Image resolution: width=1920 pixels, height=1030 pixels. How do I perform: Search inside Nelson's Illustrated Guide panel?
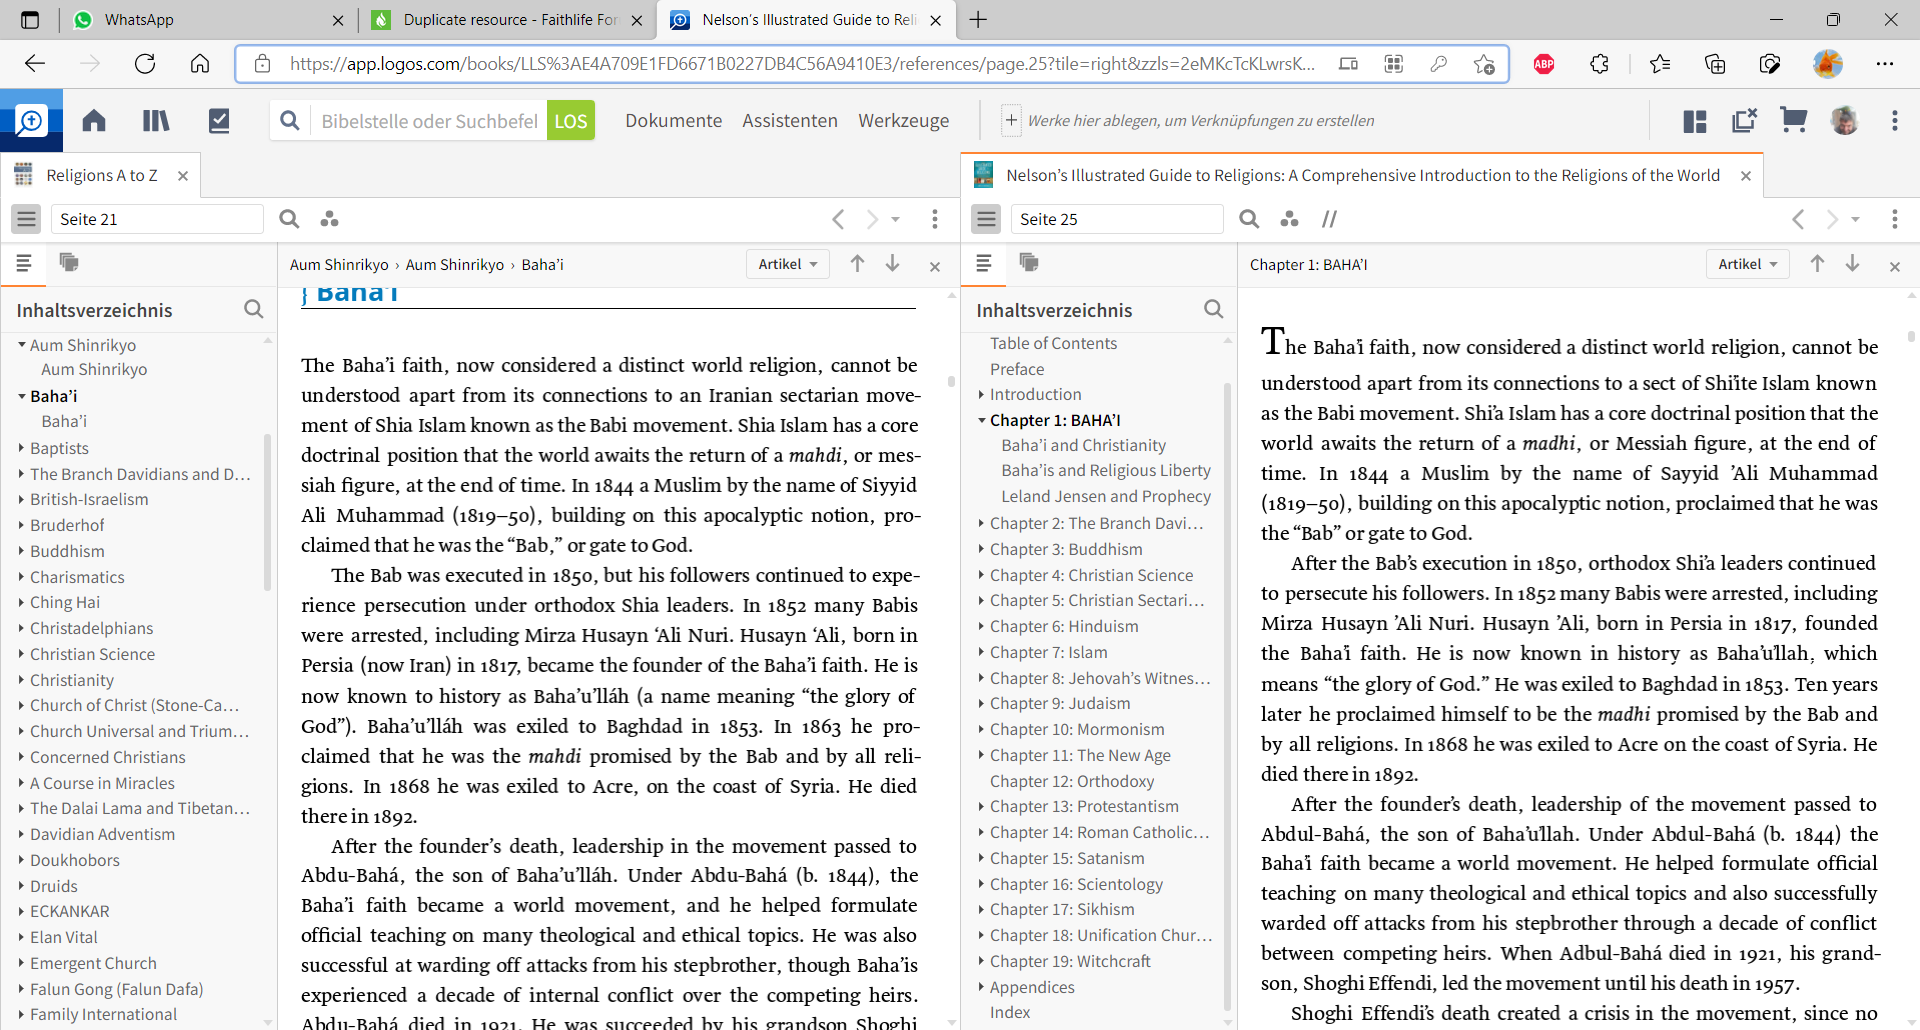coord(1249,219)
